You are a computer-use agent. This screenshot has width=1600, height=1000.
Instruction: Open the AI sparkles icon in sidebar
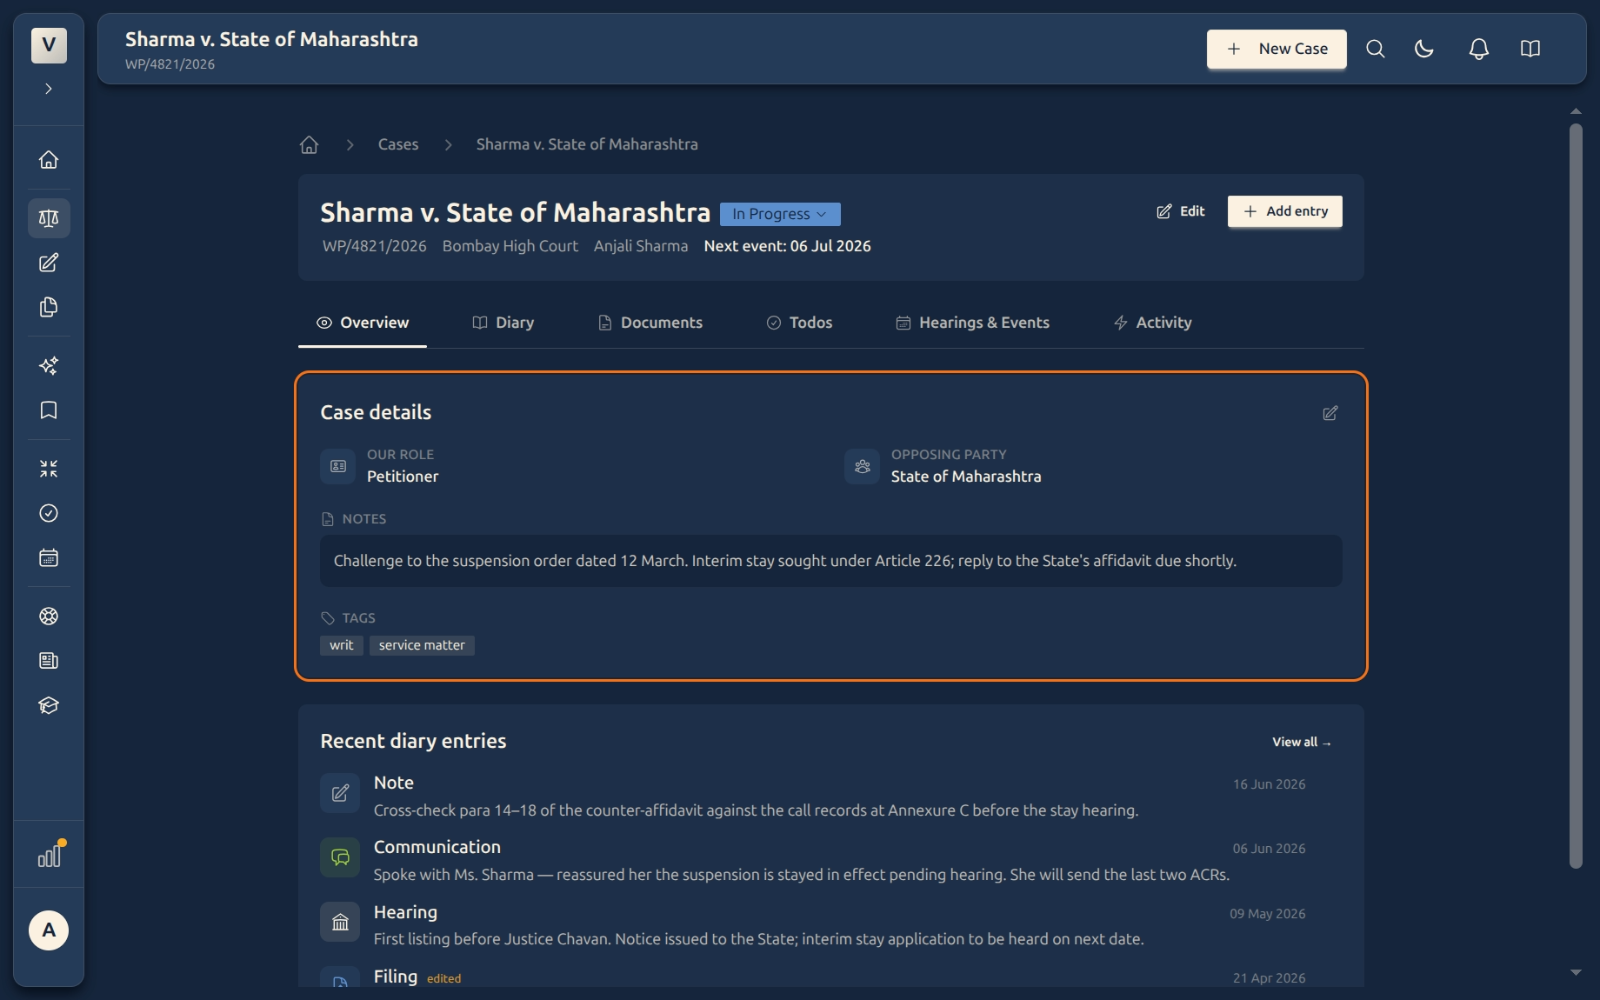48,366
